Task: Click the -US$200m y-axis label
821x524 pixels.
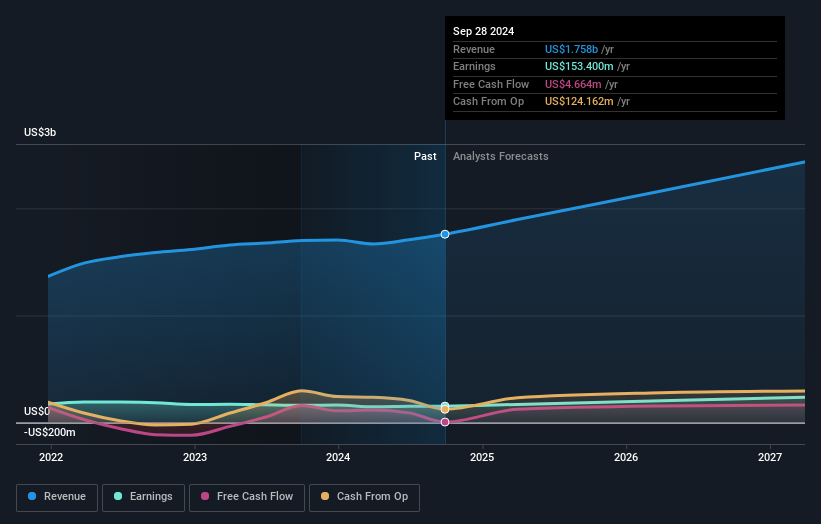Action: (x=50, y=432)
